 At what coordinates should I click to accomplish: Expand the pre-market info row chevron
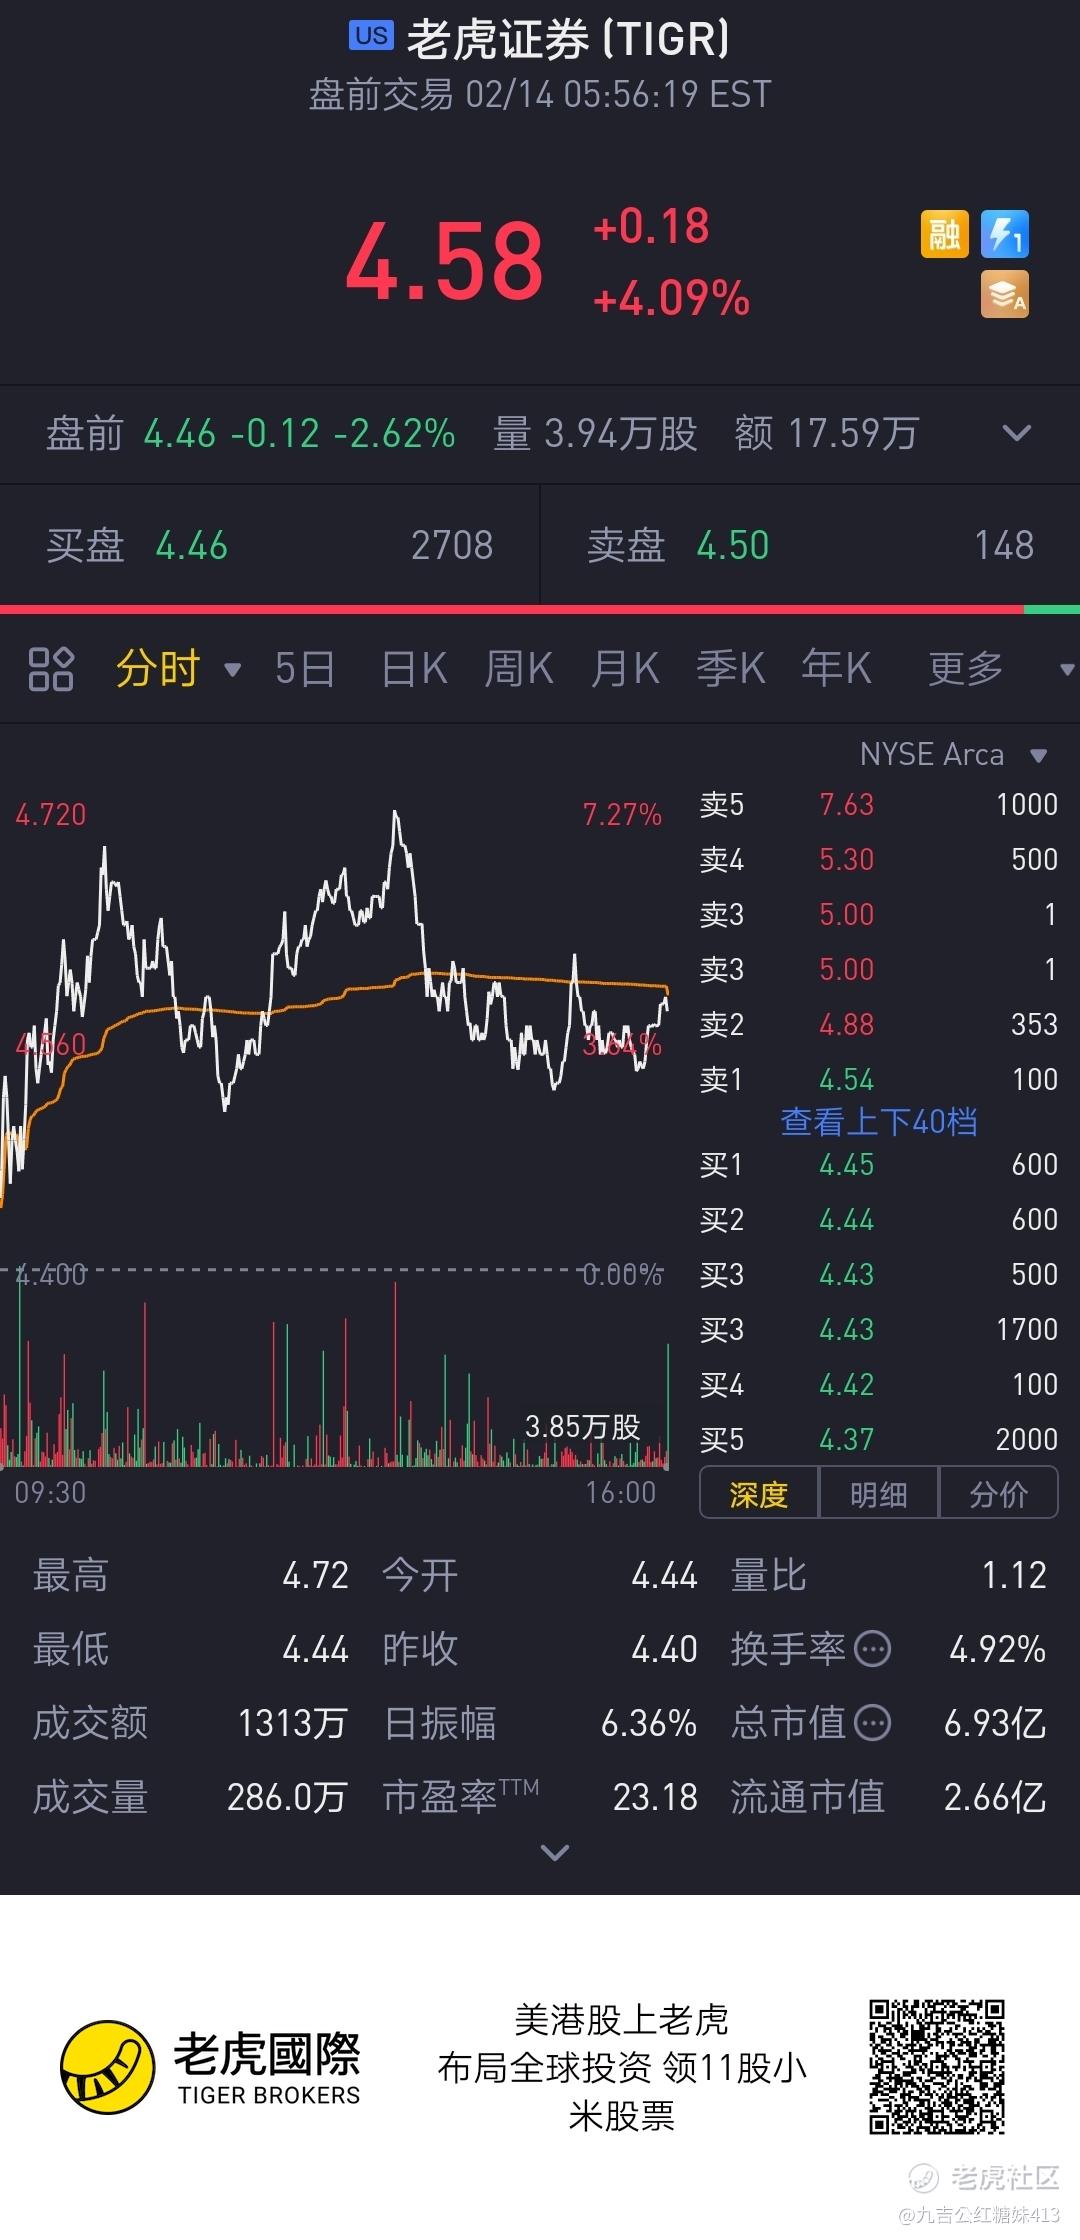(x=1016, y=433)
